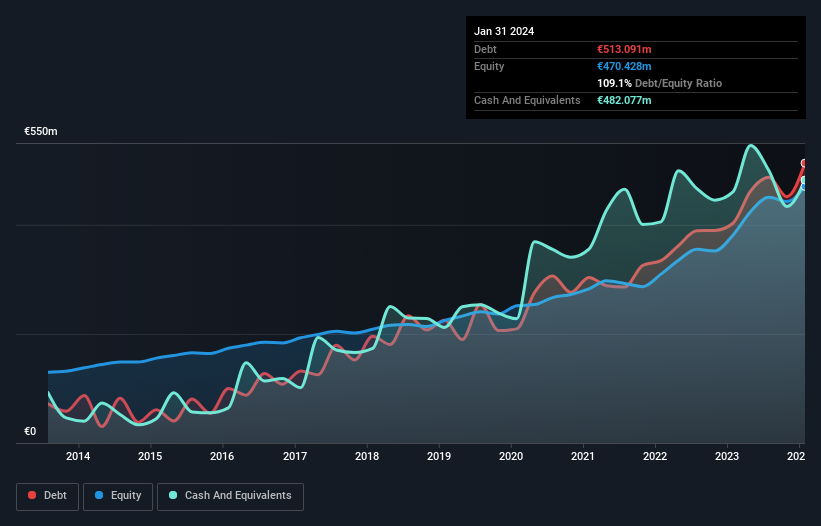The image size is (821, 526).
Task: Click the 2018 x-axis label
Action: coord(367,456)
